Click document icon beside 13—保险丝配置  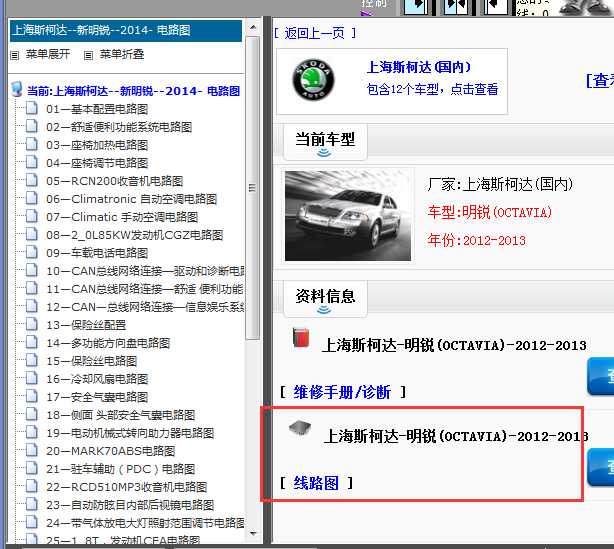(x=31, y=325)
